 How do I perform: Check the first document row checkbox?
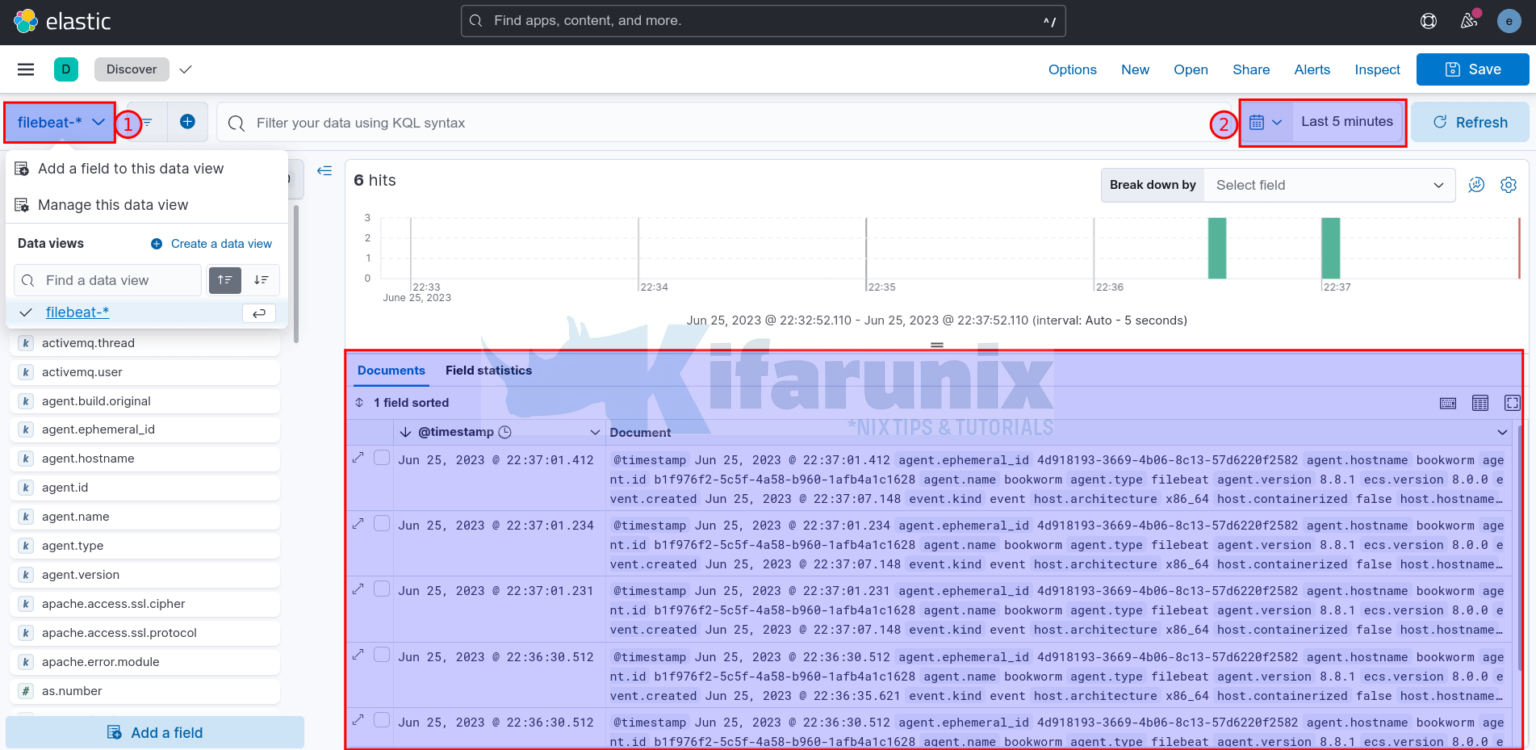[381, 457]
